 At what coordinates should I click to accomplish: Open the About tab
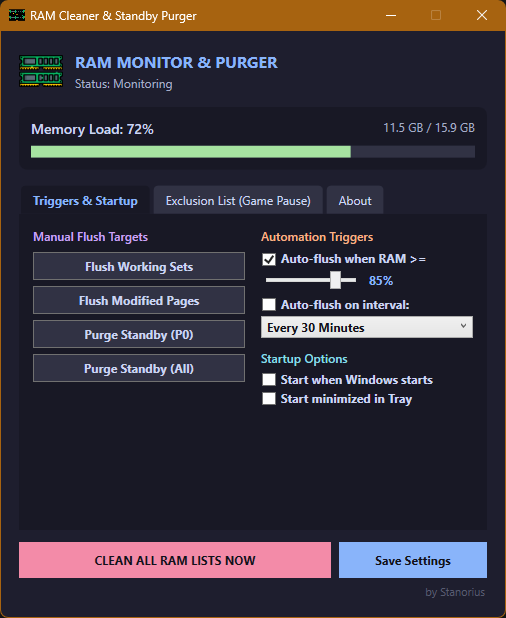(355, 201)
